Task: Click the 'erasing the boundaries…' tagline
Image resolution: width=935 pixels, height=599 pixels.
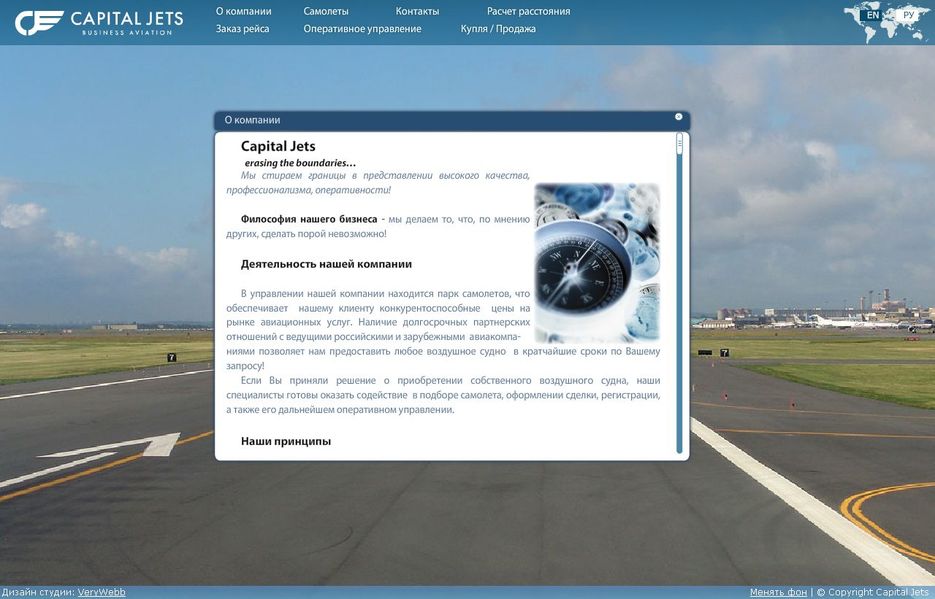Action: [x=300, y=163]
